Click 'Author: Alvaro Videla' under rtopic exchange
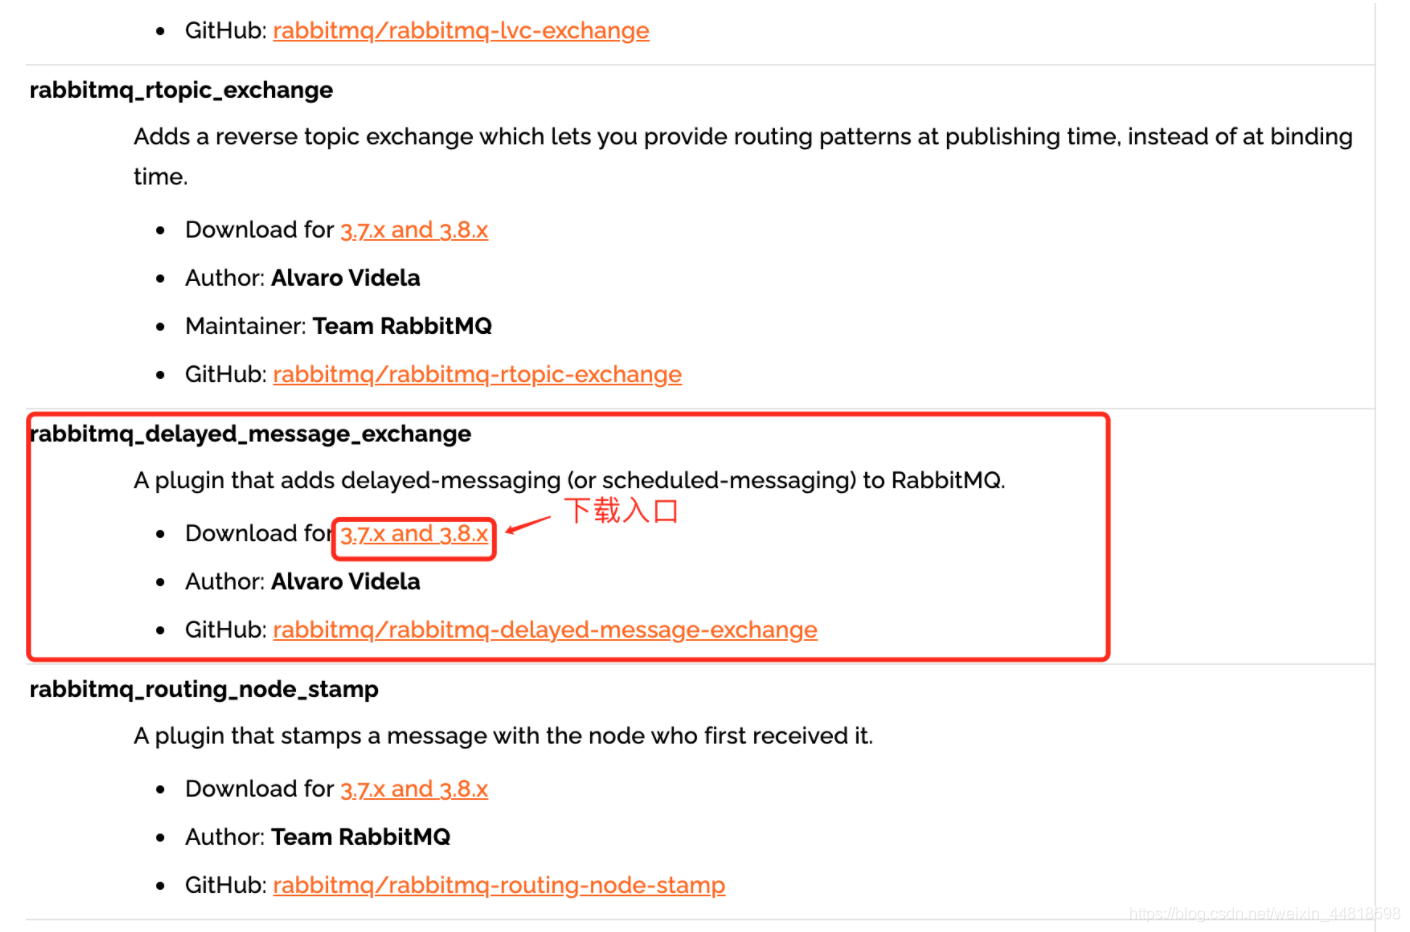This screenshot has width=1410, height=932. (x=302, y=278)
